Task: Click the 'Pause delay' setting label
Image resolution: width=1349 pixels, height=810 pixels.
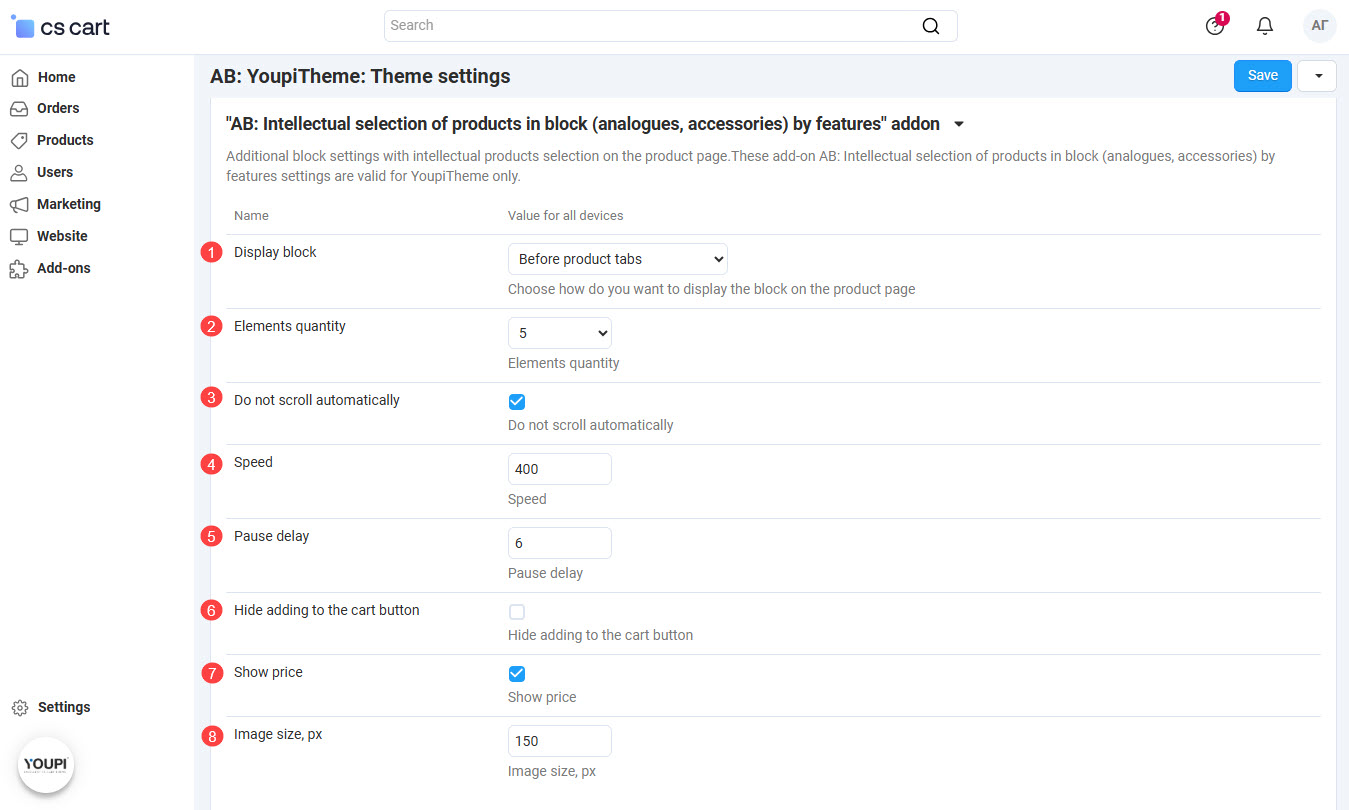Action: pyautogui.click(x=271, y=536)
